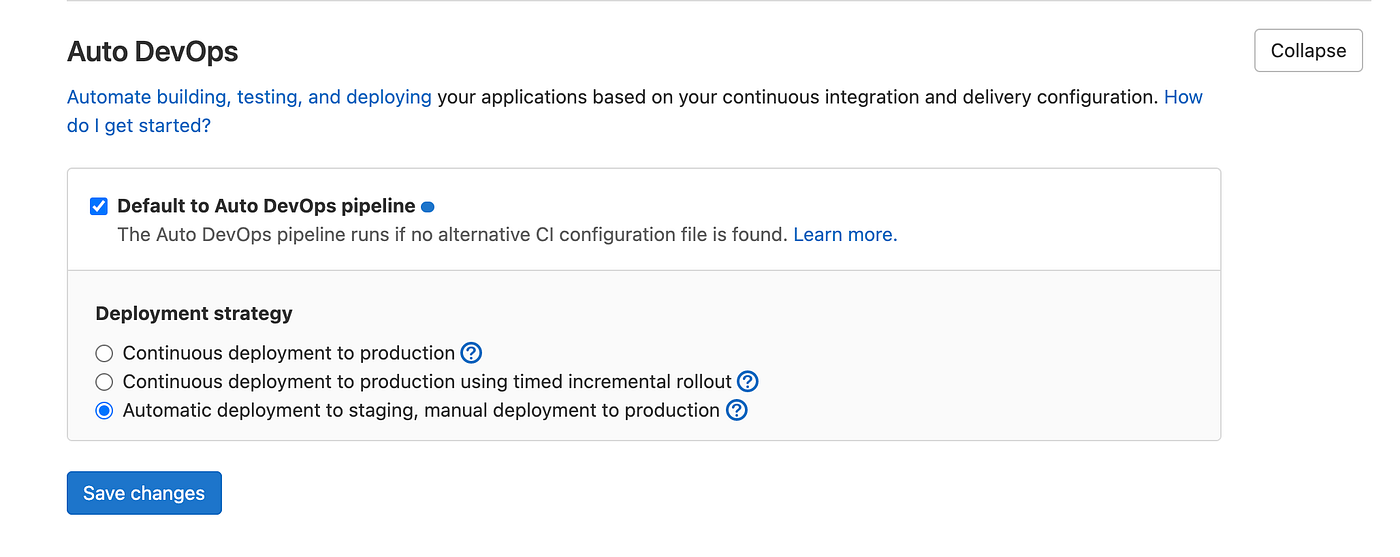1400x557 pixels.
Task: Open help icon for timed incremental rollout
Action: [747, 382]
